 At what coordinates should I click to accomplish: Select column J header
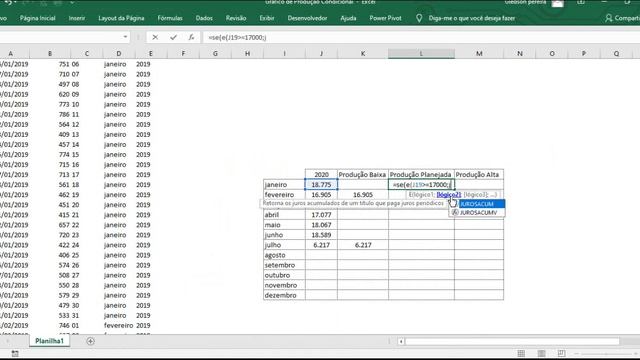(x=321, y=53)
